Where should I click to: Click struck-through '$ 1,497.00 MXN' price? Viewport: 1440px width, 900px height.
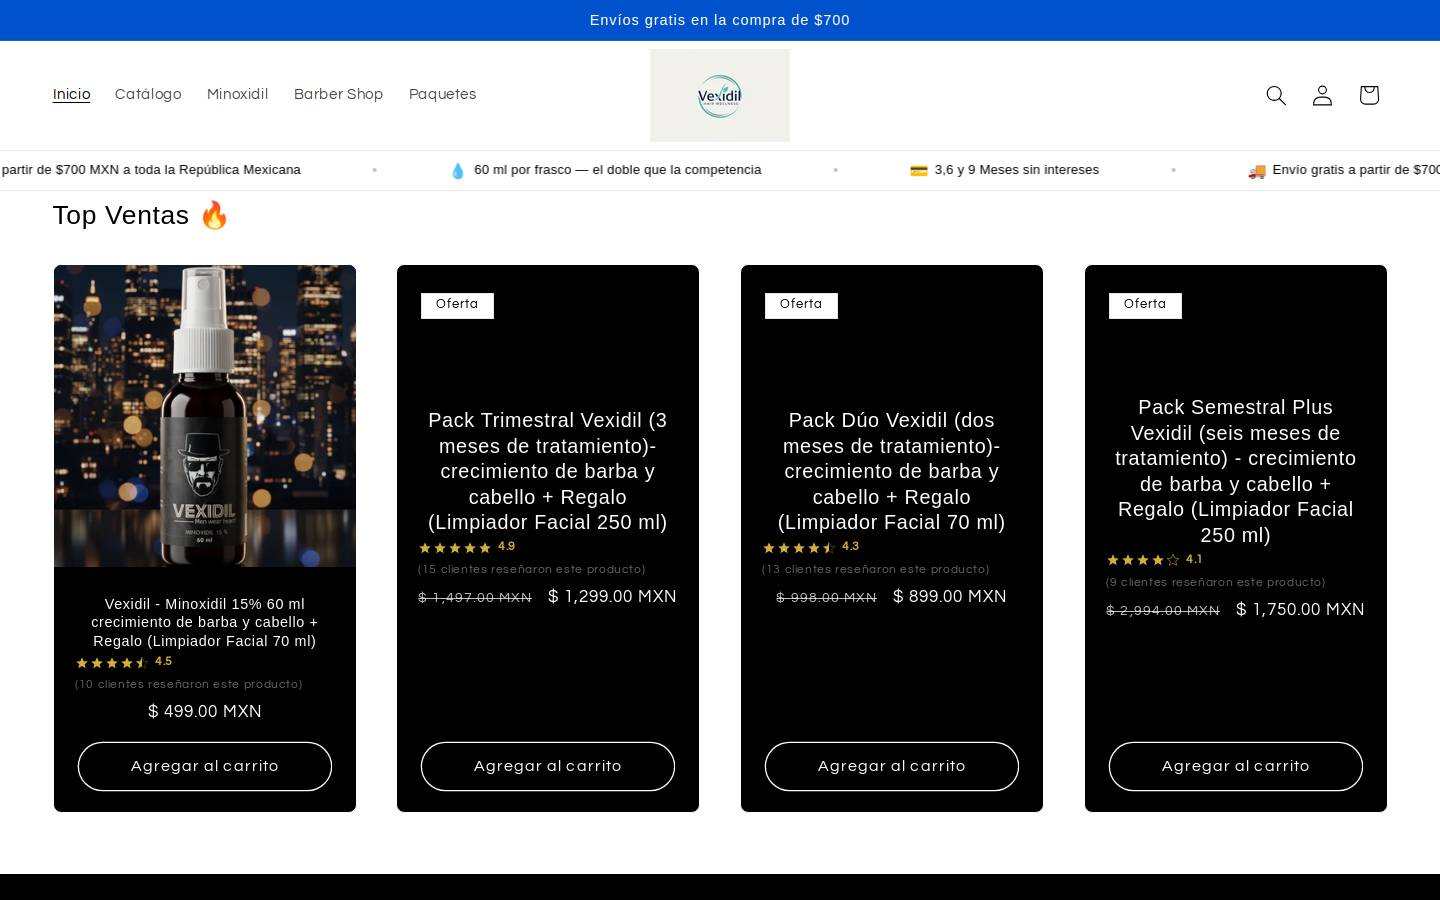pos(475,598)
